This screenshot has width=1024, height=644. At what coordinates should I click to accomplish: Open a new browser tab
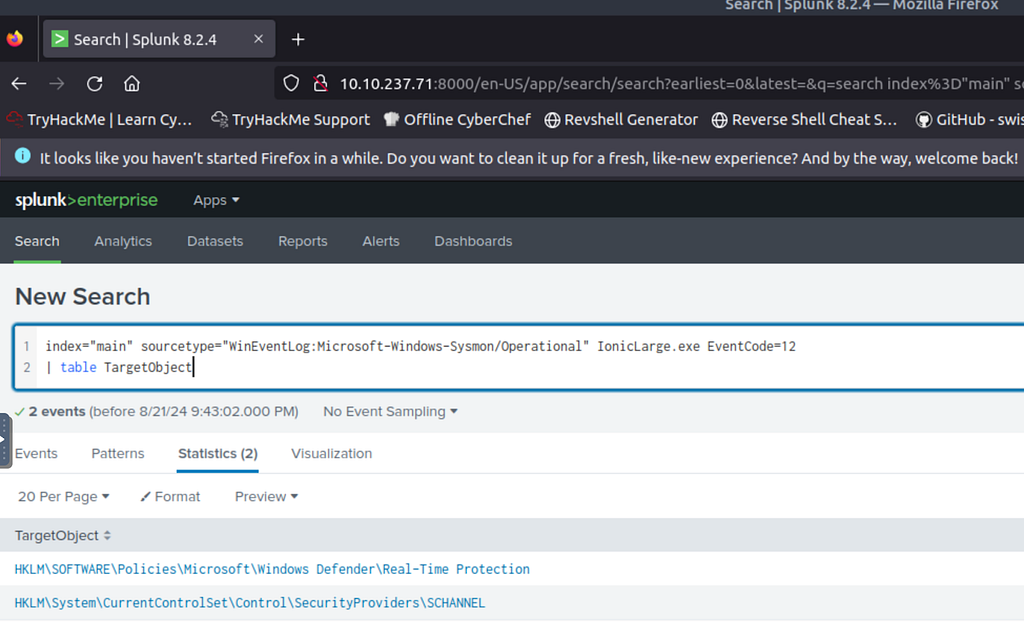[298, 39]
